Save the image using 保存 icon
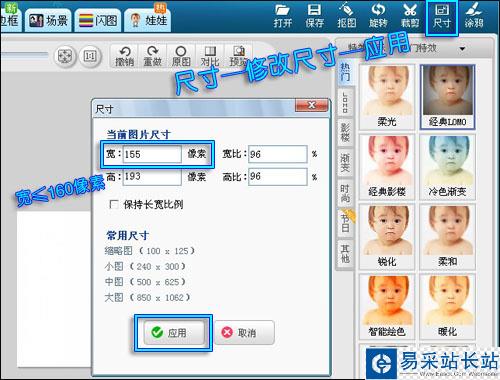500x380 pixels. [x=315, y=16]
